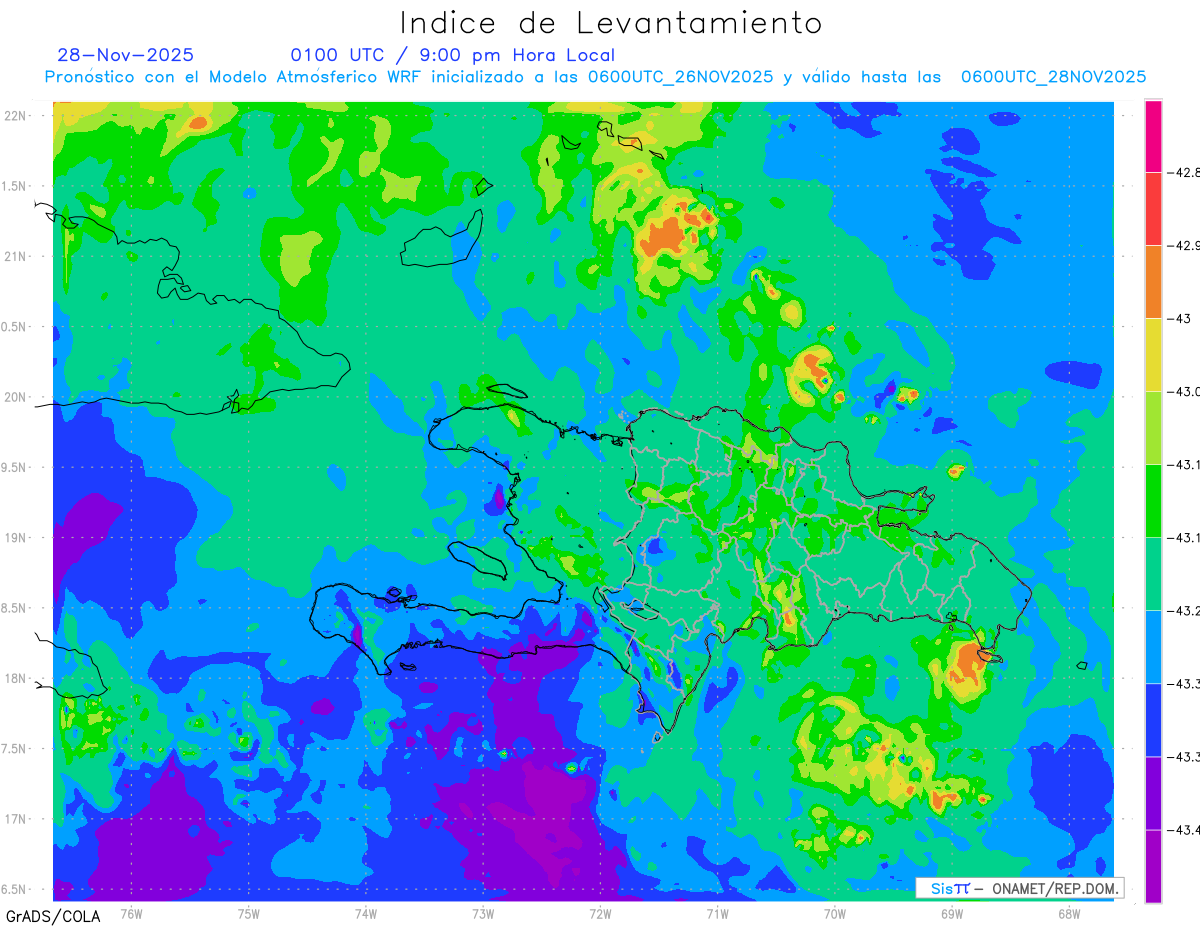Click the time '0100 UTC / 9:00 pm Hora Local'
1200x927 pixels.
coord(453,55)
